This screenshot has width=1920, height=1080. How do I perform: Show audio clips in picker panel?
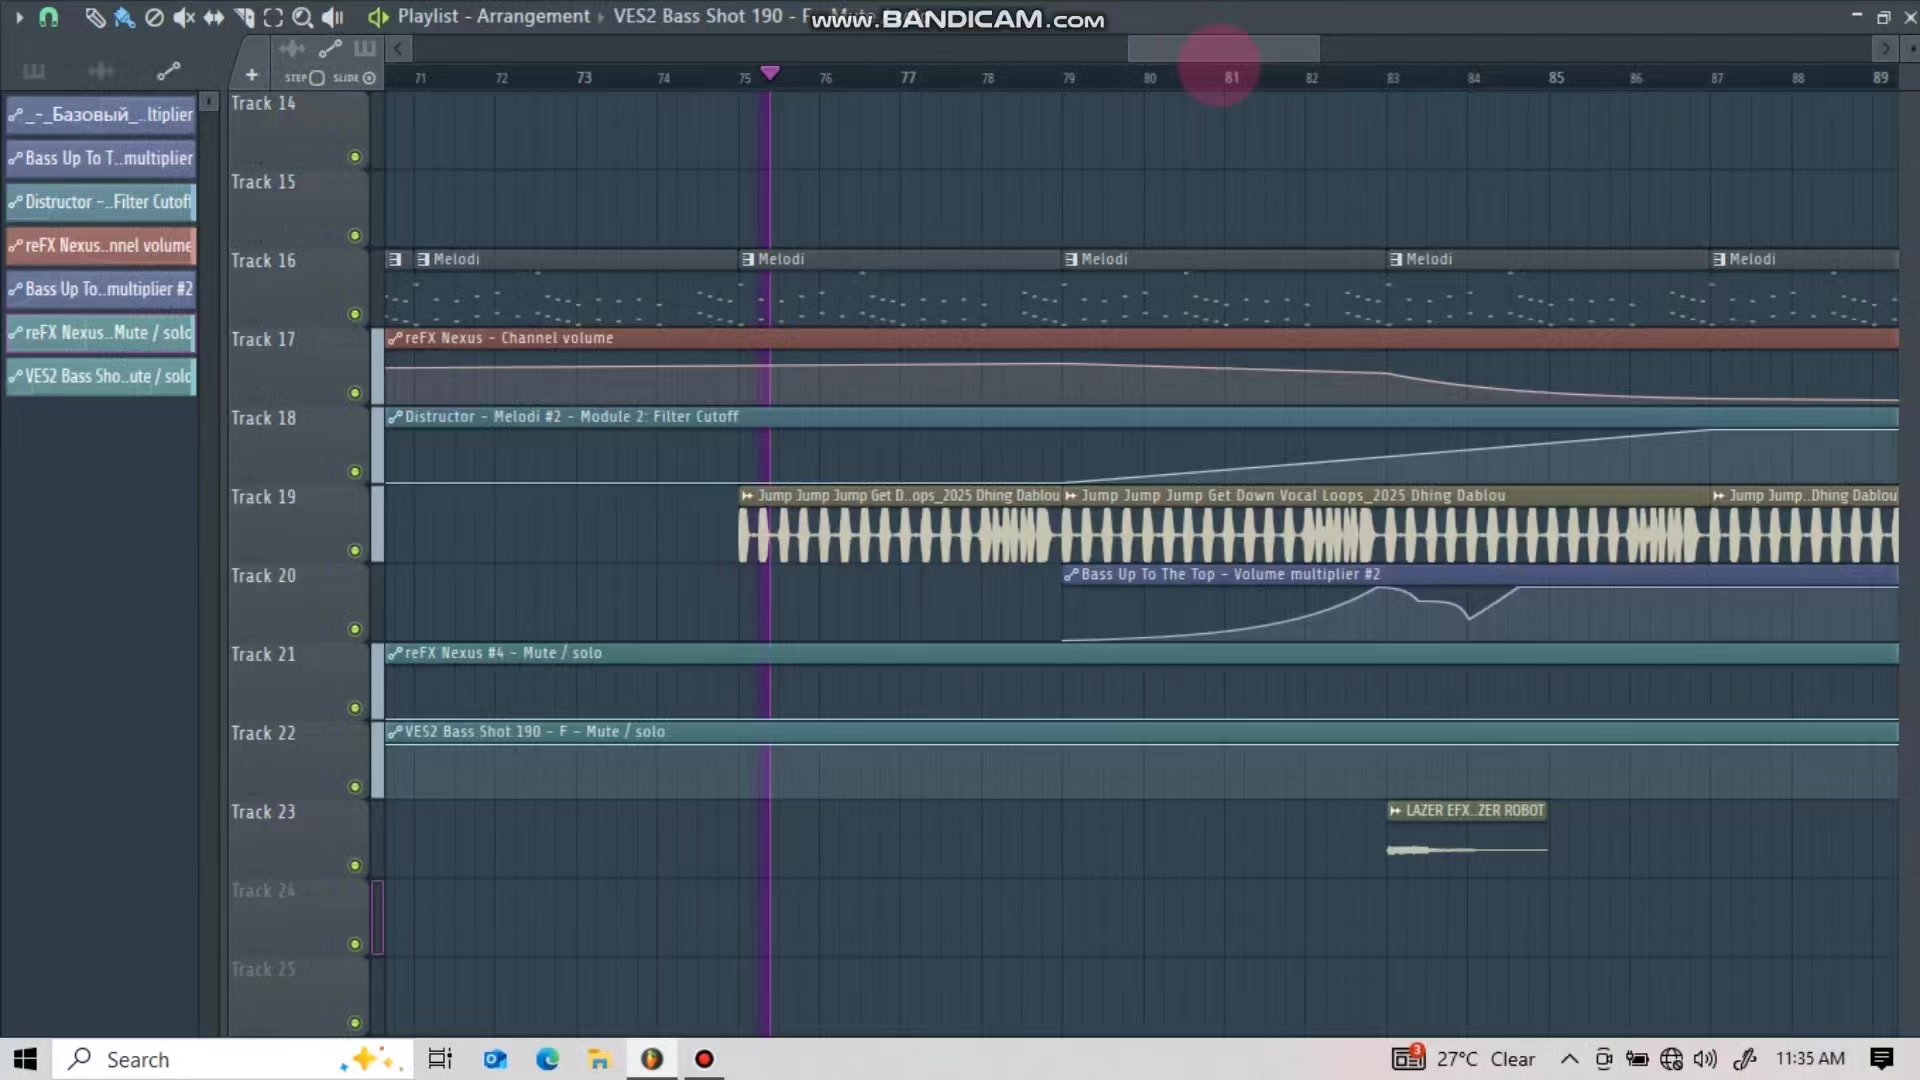click(100, 70)
